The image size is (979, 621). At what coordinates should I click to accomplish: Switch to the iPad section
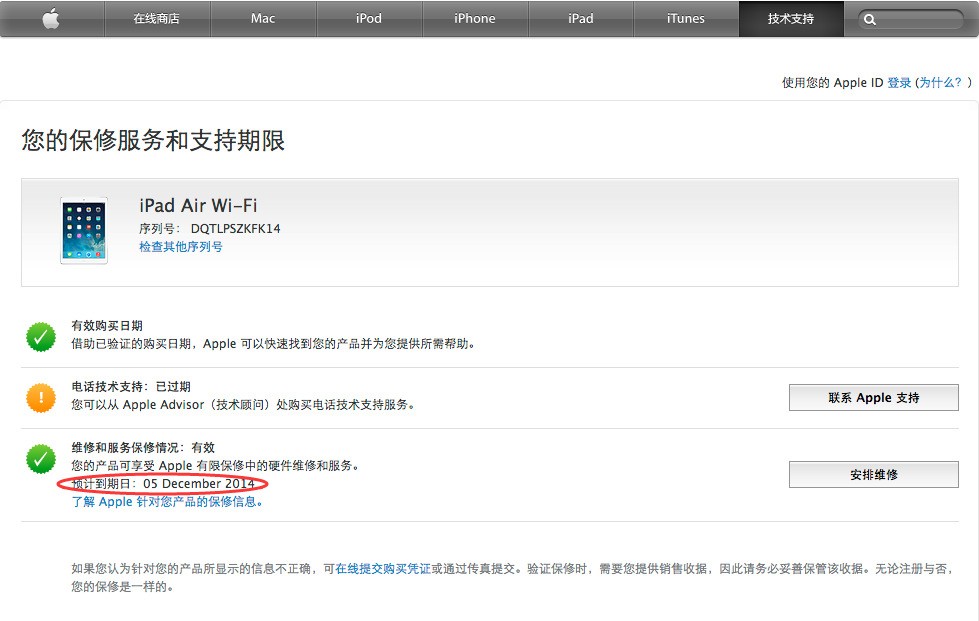[580, 17]
